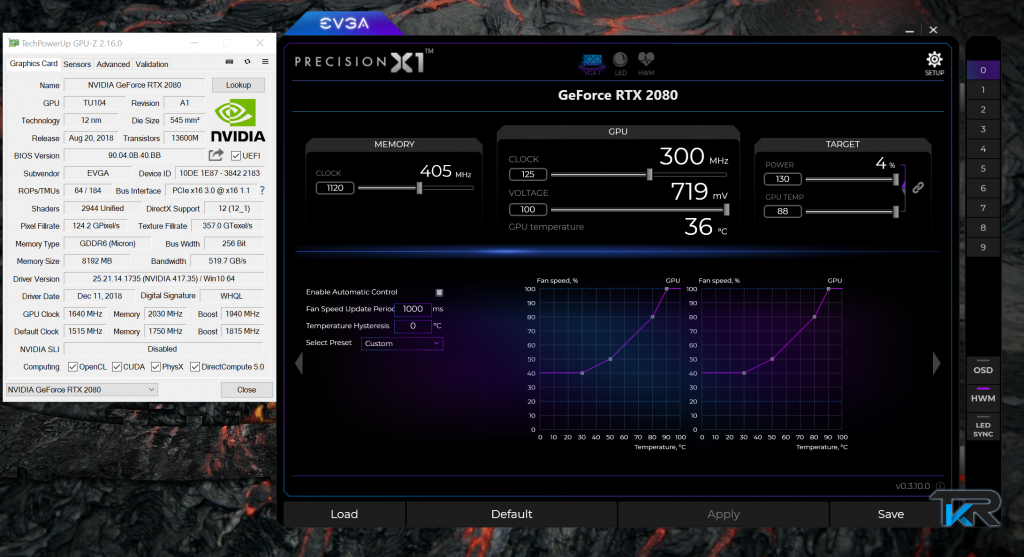1024x557 pixels.
Task: Toggle LED SYNC in the sidebar
Action: (x=983, y=428)
